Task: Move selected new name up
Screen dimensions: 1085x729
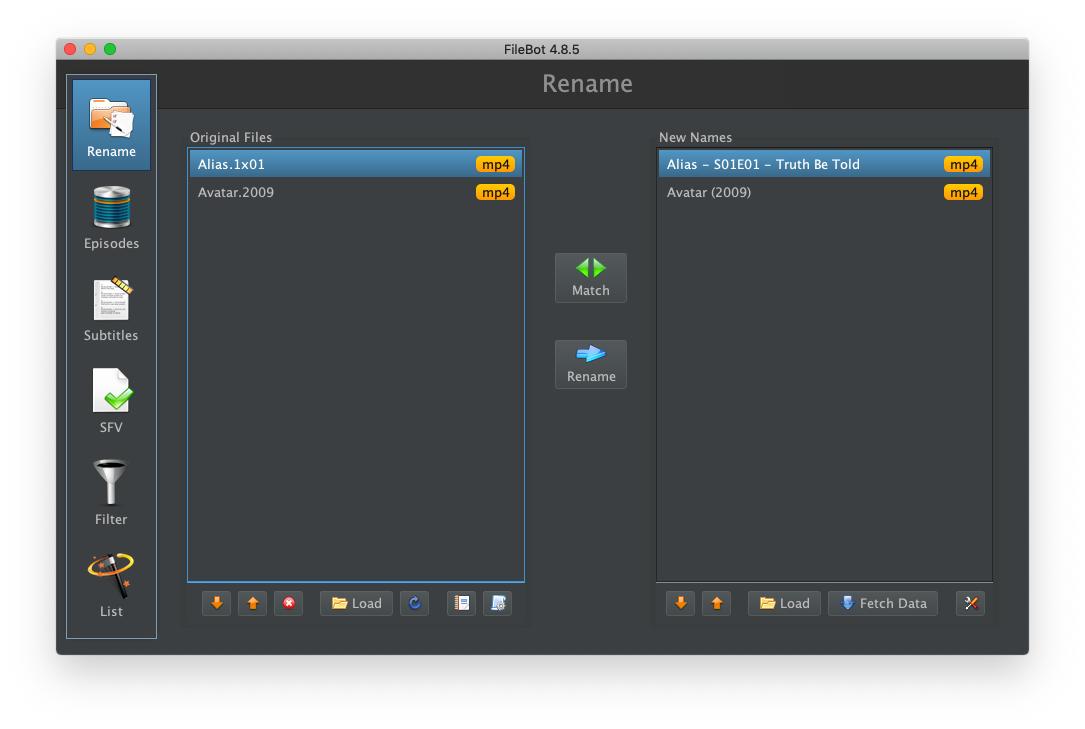Action: (x=717, y=603)
